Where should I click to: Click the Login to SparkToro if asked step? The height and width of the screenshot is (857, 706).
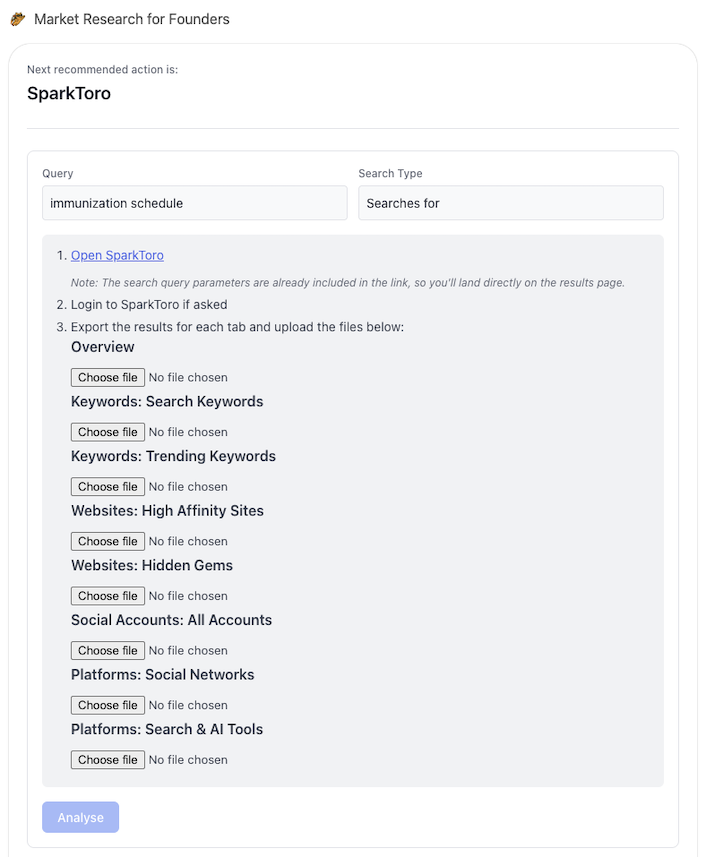click(149, 305)
